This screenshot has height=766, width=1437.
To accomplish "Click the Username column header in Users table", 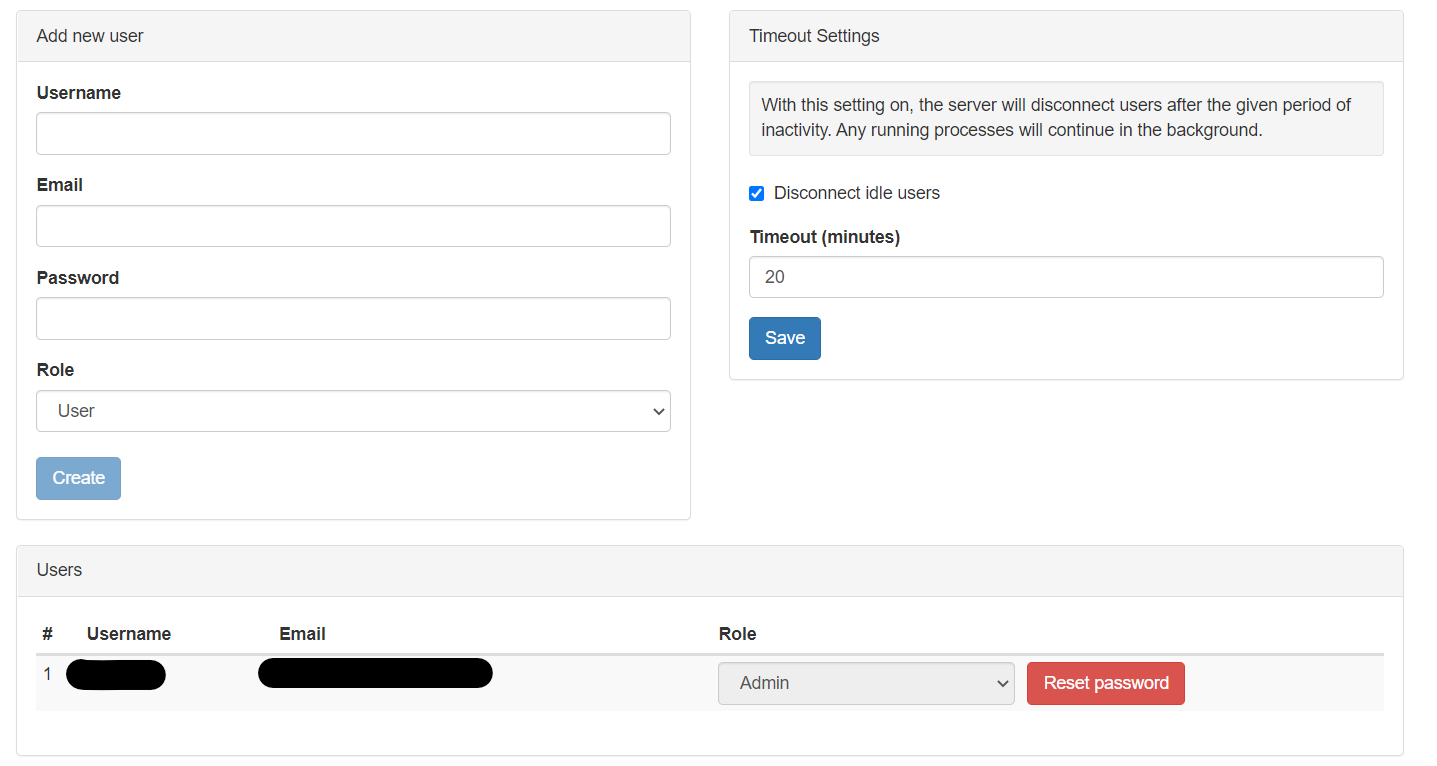I will pos(129,634).
